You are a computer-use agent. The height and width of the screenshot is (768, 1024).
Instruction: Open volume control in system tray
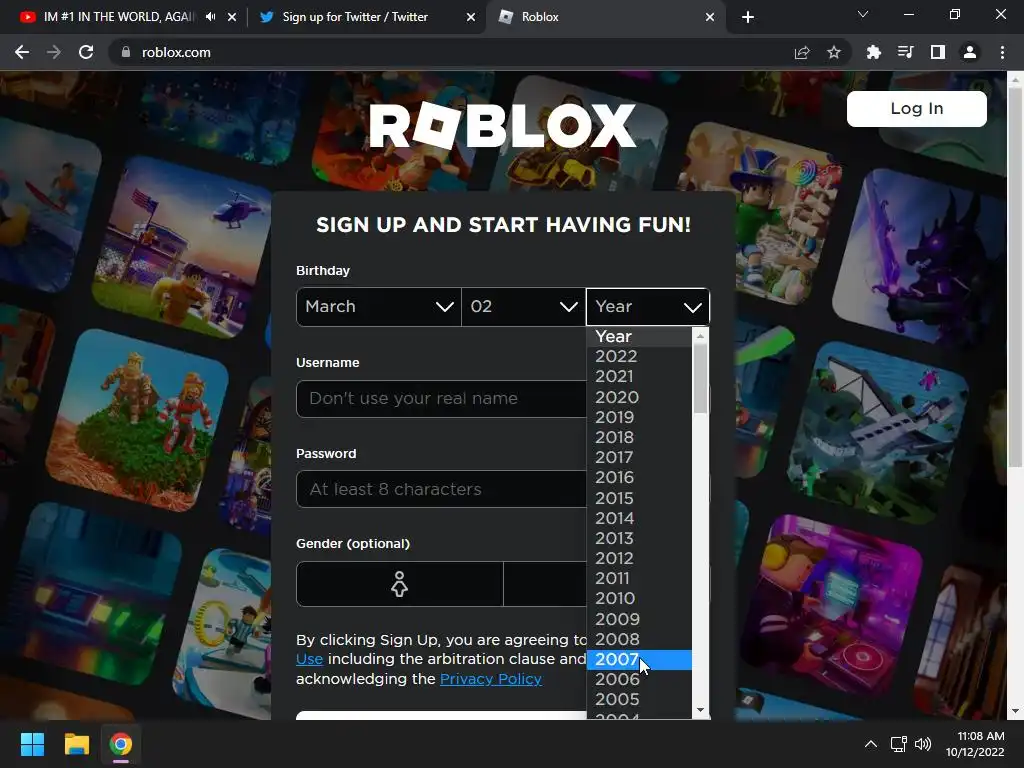point(923,744)
